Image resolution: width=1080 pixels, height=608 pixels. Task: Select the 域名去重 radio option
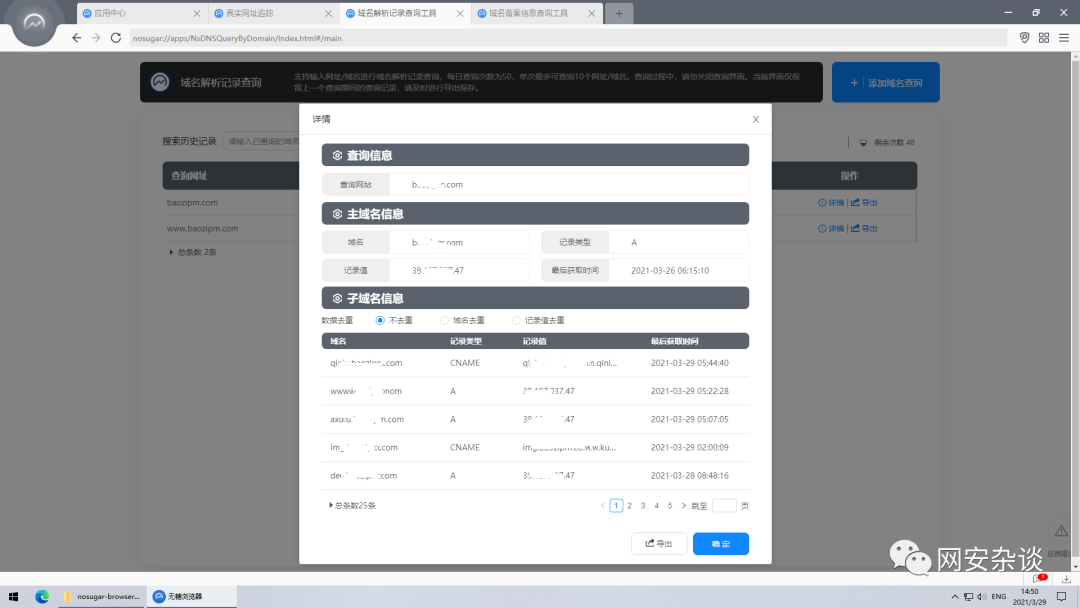pos(444,320)
